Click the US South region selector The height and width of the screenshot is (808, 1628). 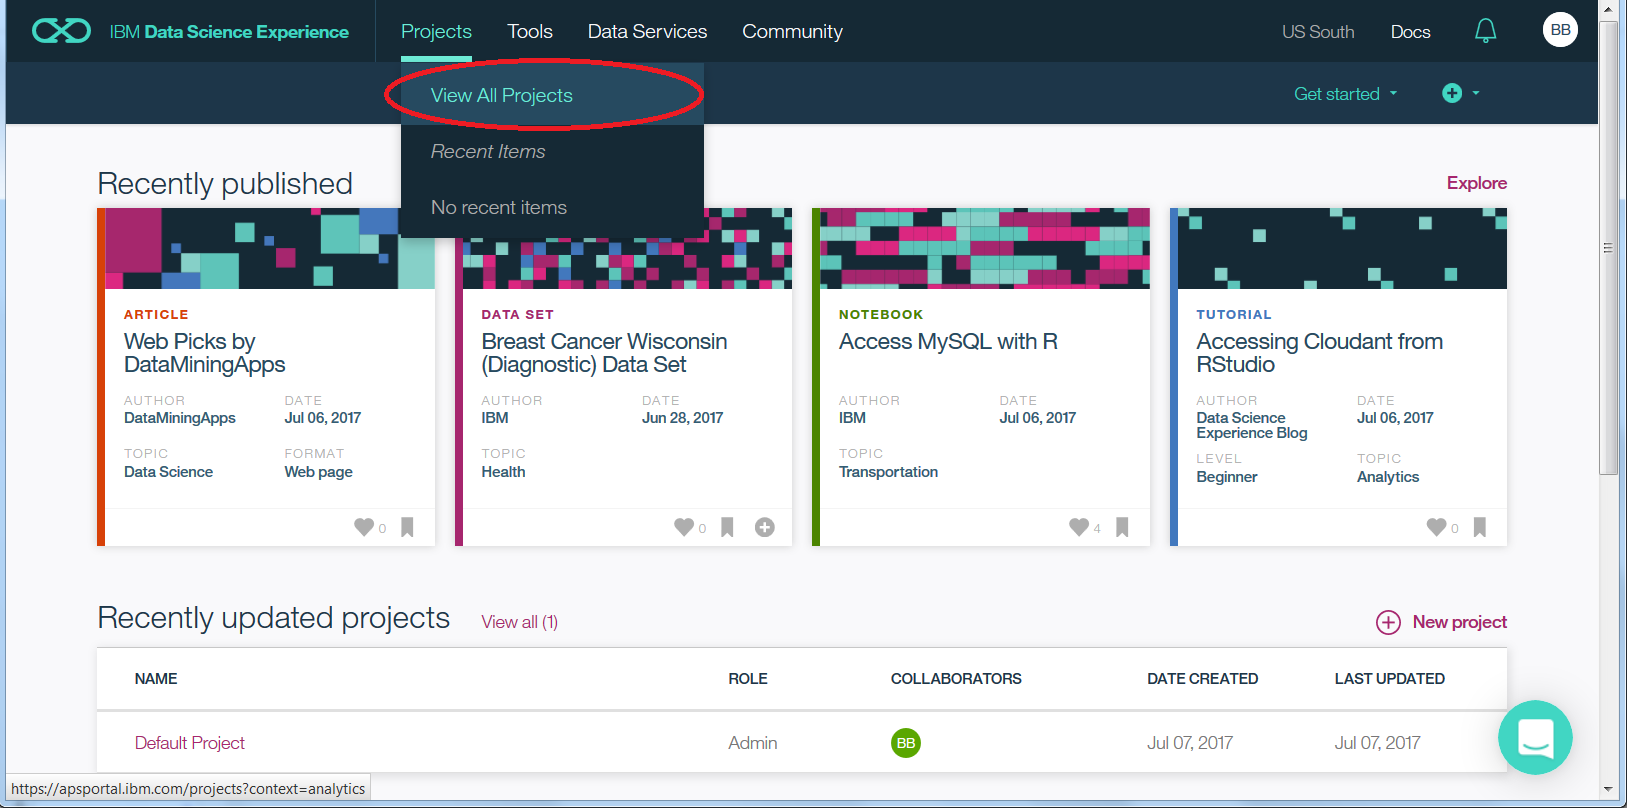click(1318, 32)
